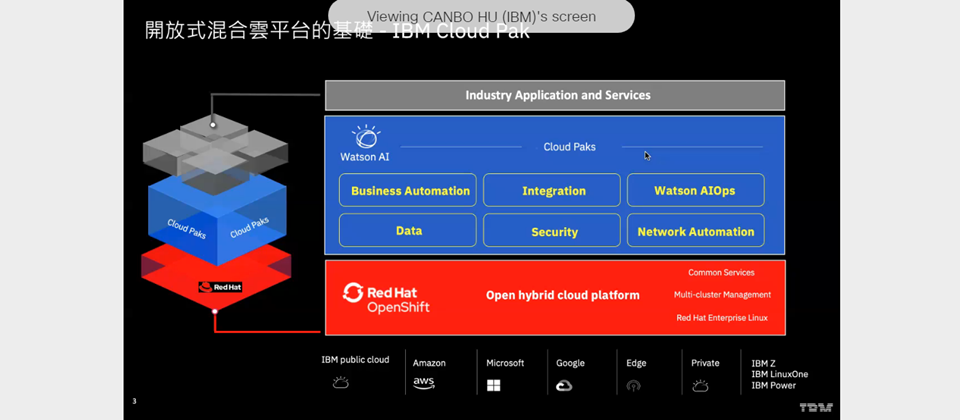Click the slide title mentioning IBM Cloud Pak
This screenshot has width=960, height=420.
point(337,31)
